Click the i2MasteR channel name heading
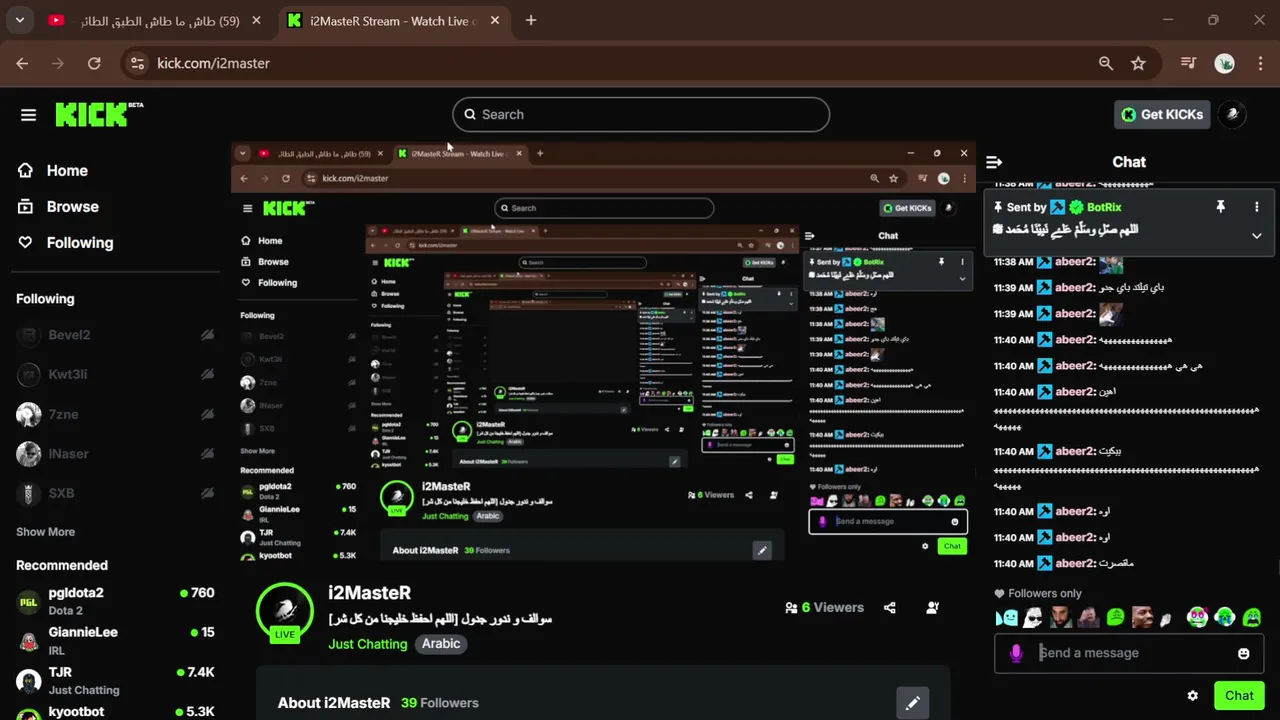 tap(369, 593)
